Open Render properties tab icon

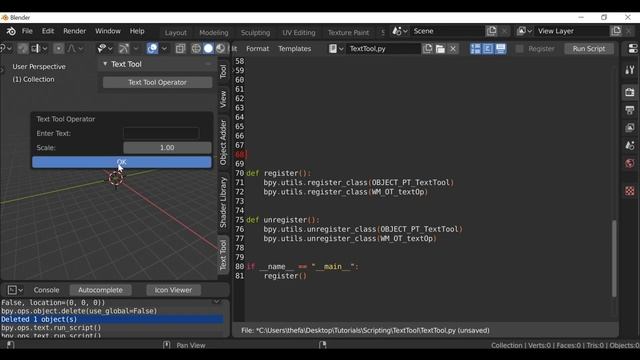coord(630,92)
